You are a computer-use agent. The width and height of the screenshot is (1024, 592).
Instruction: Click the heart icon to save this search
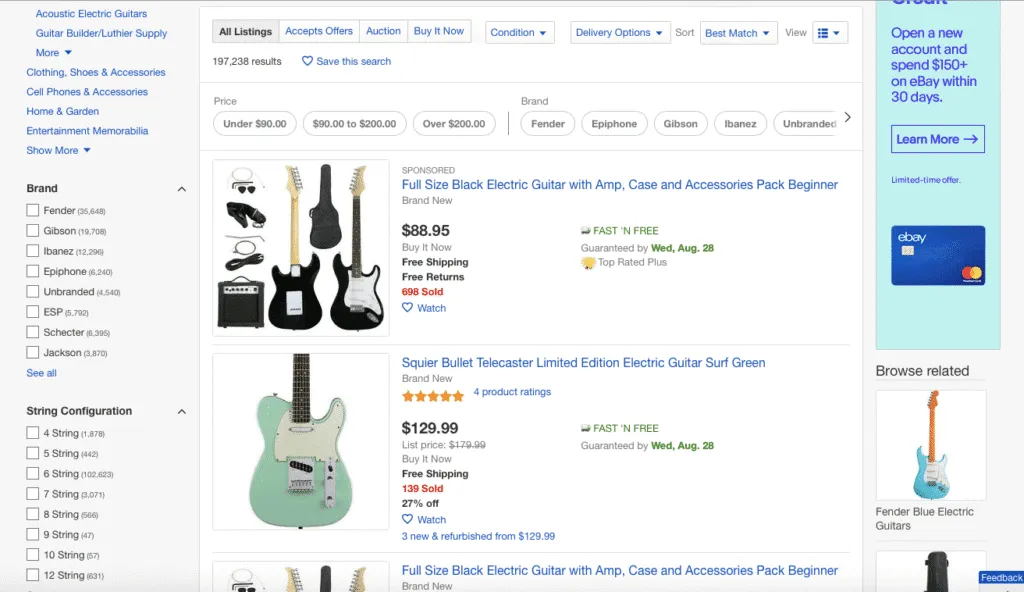[x=306, y=61]
